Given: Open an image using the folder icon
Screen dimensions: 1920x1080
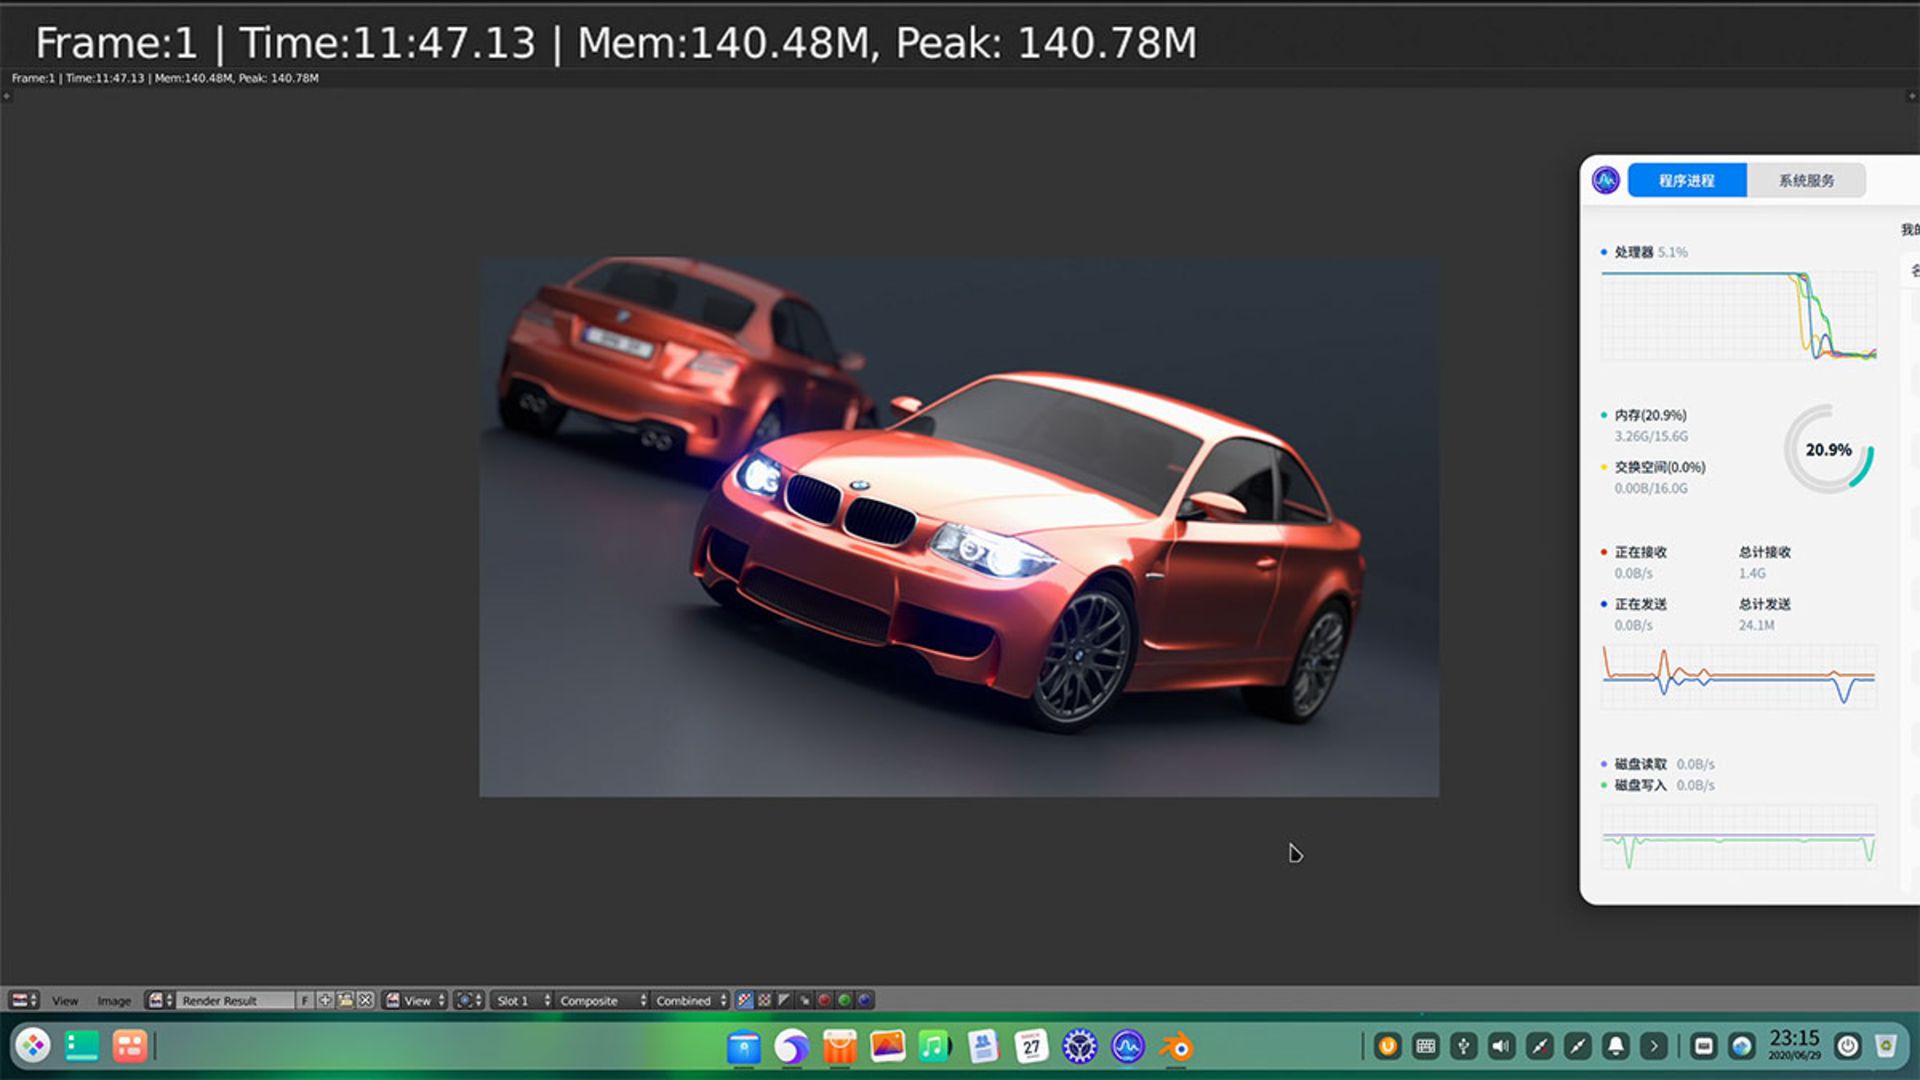Looking at the screenshot, I should point(346,1000).
